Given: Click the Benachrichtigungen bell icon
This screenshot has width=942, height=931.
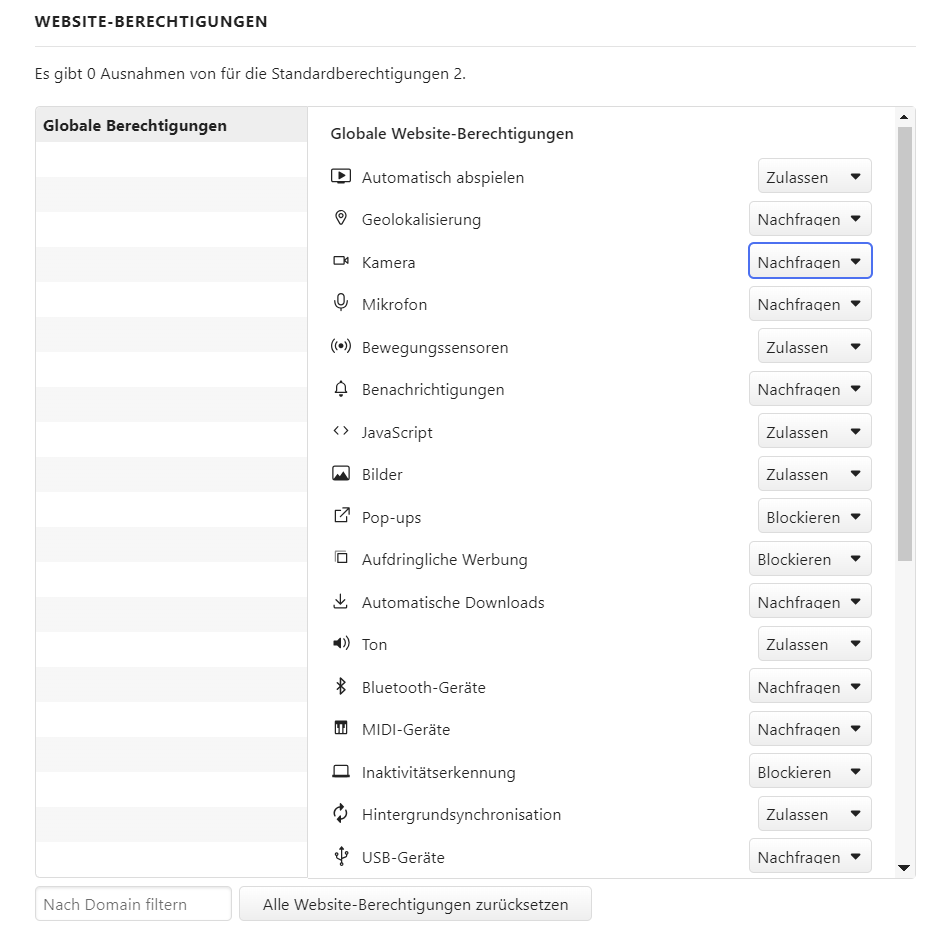Looking at the screenshot, I should 341,389.
